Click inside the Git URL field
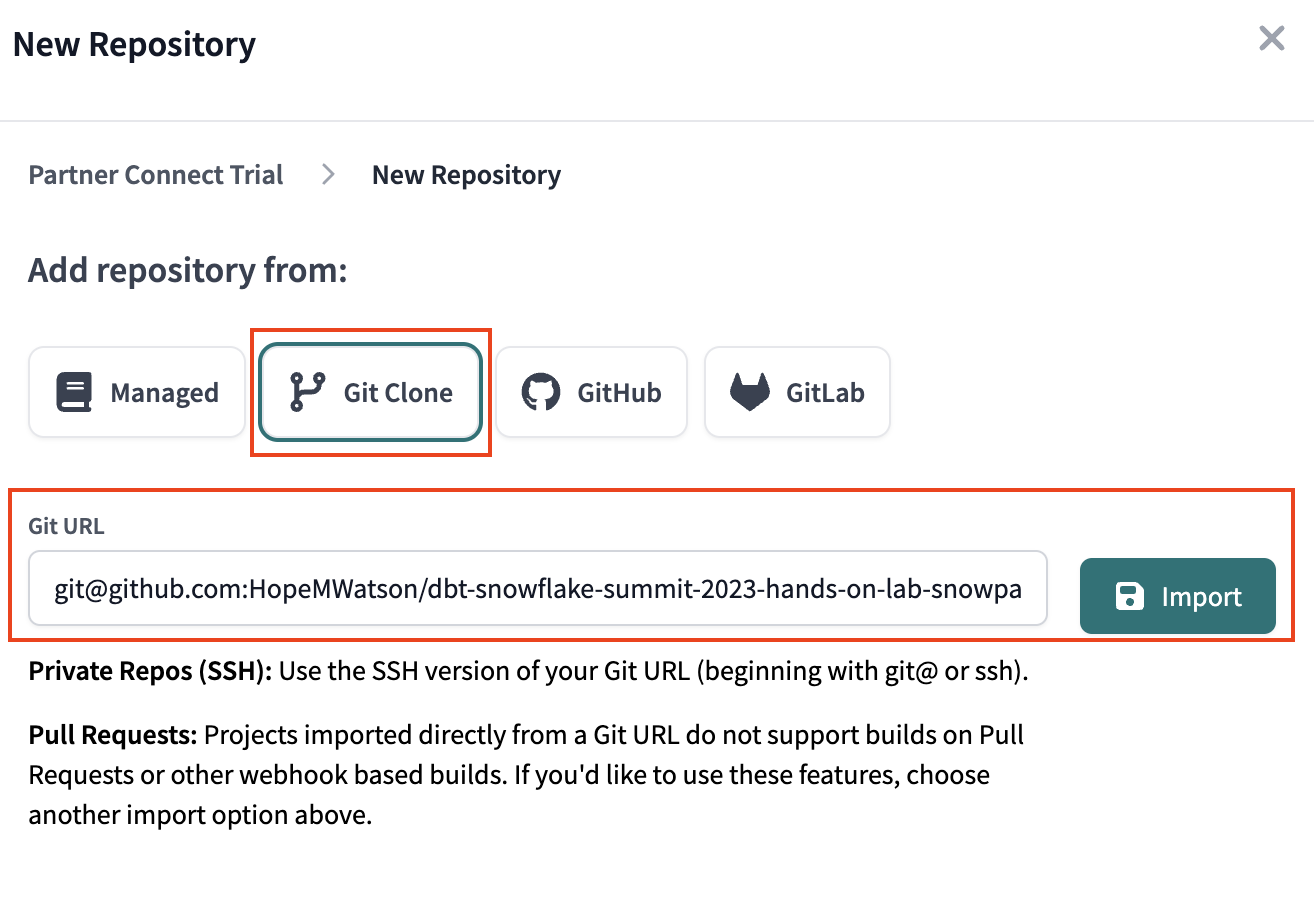The height and width of the screenshot is (902, 1314). (x=537, y=589)
